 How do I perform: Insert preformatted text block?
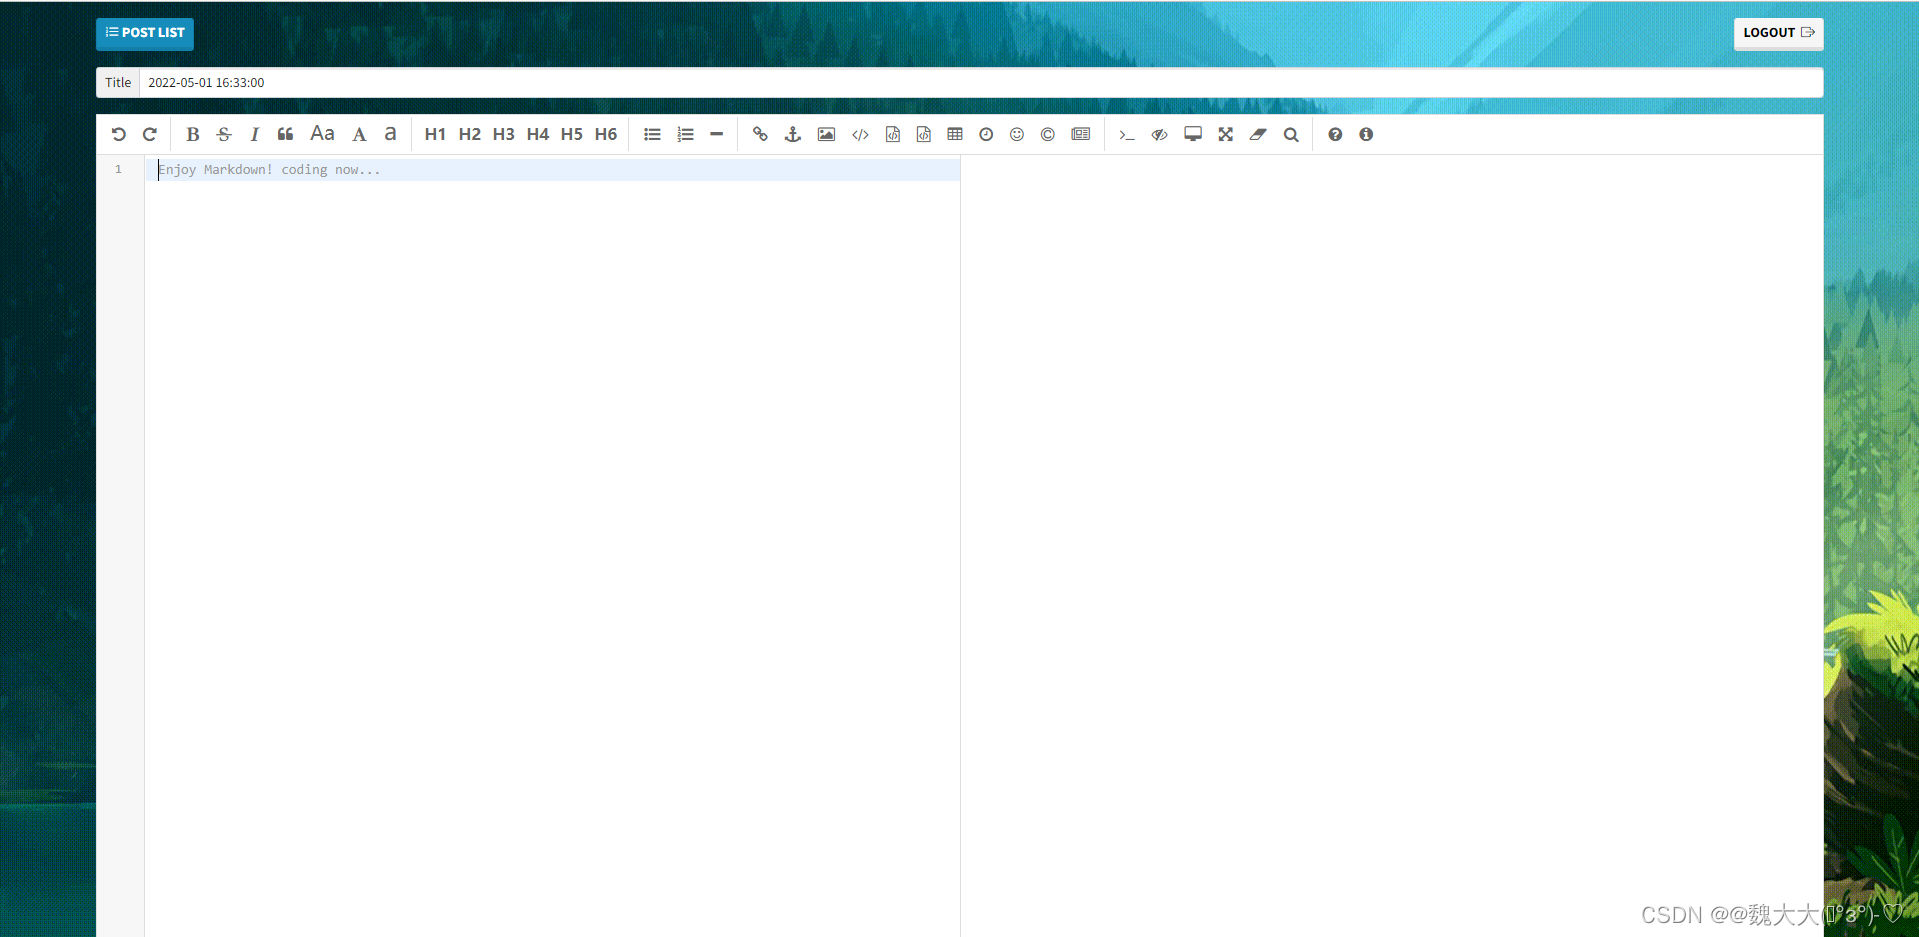click(893, 134)
